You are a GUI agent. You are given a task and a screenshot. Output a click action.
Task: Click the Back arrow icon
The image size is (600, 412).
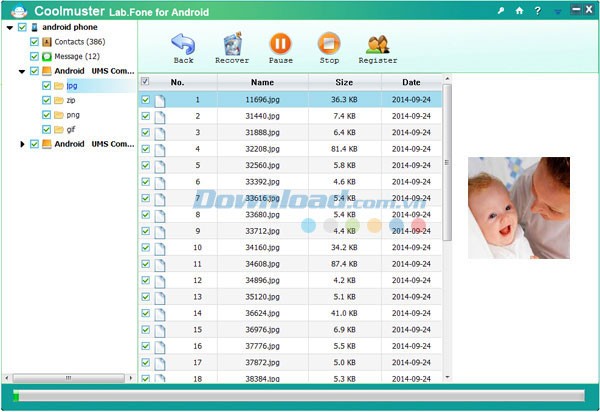[x=183, y=44]
